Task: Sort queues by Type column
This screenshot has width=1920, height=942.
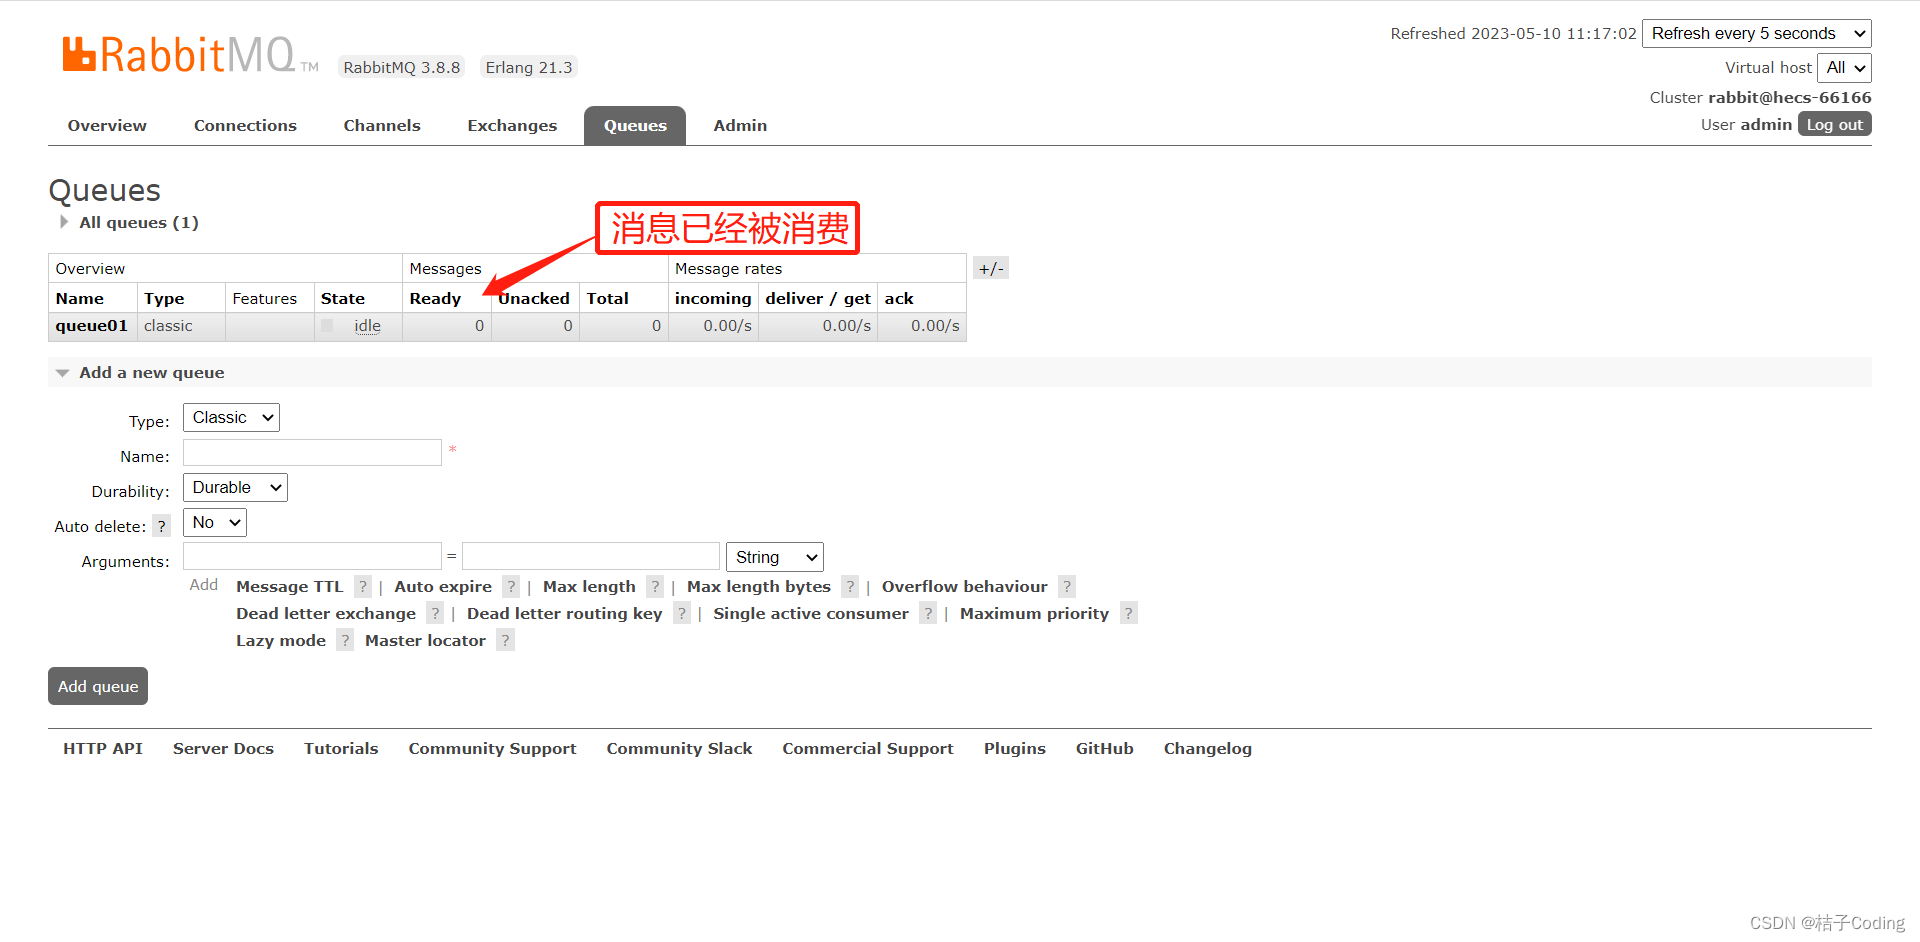Action: (x=164, y=298)
